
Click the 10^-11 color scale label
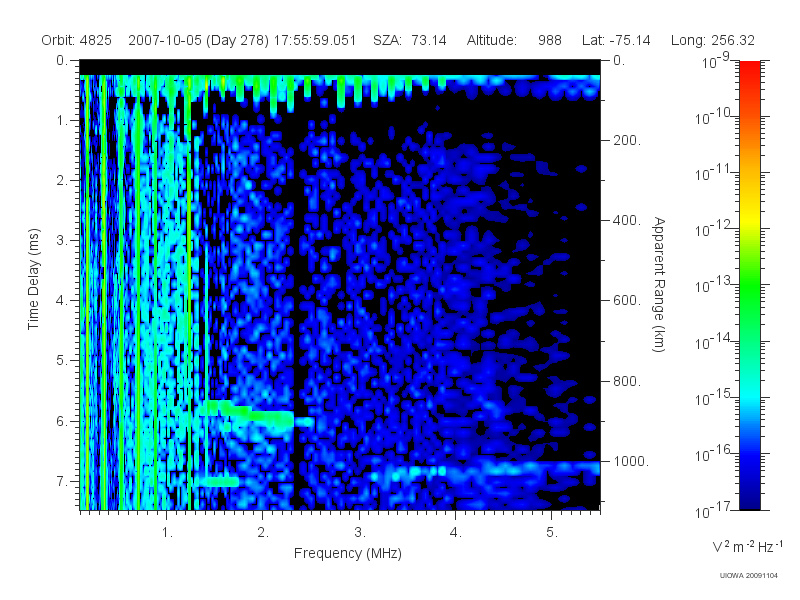(715, 174)
